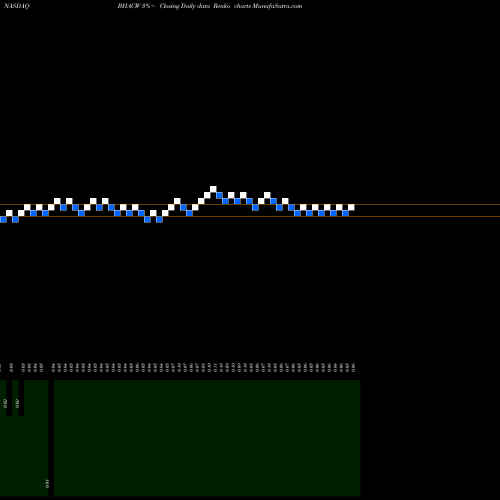
Task: Select the last white Renko brick at the right end
Action: click(351, 207)
